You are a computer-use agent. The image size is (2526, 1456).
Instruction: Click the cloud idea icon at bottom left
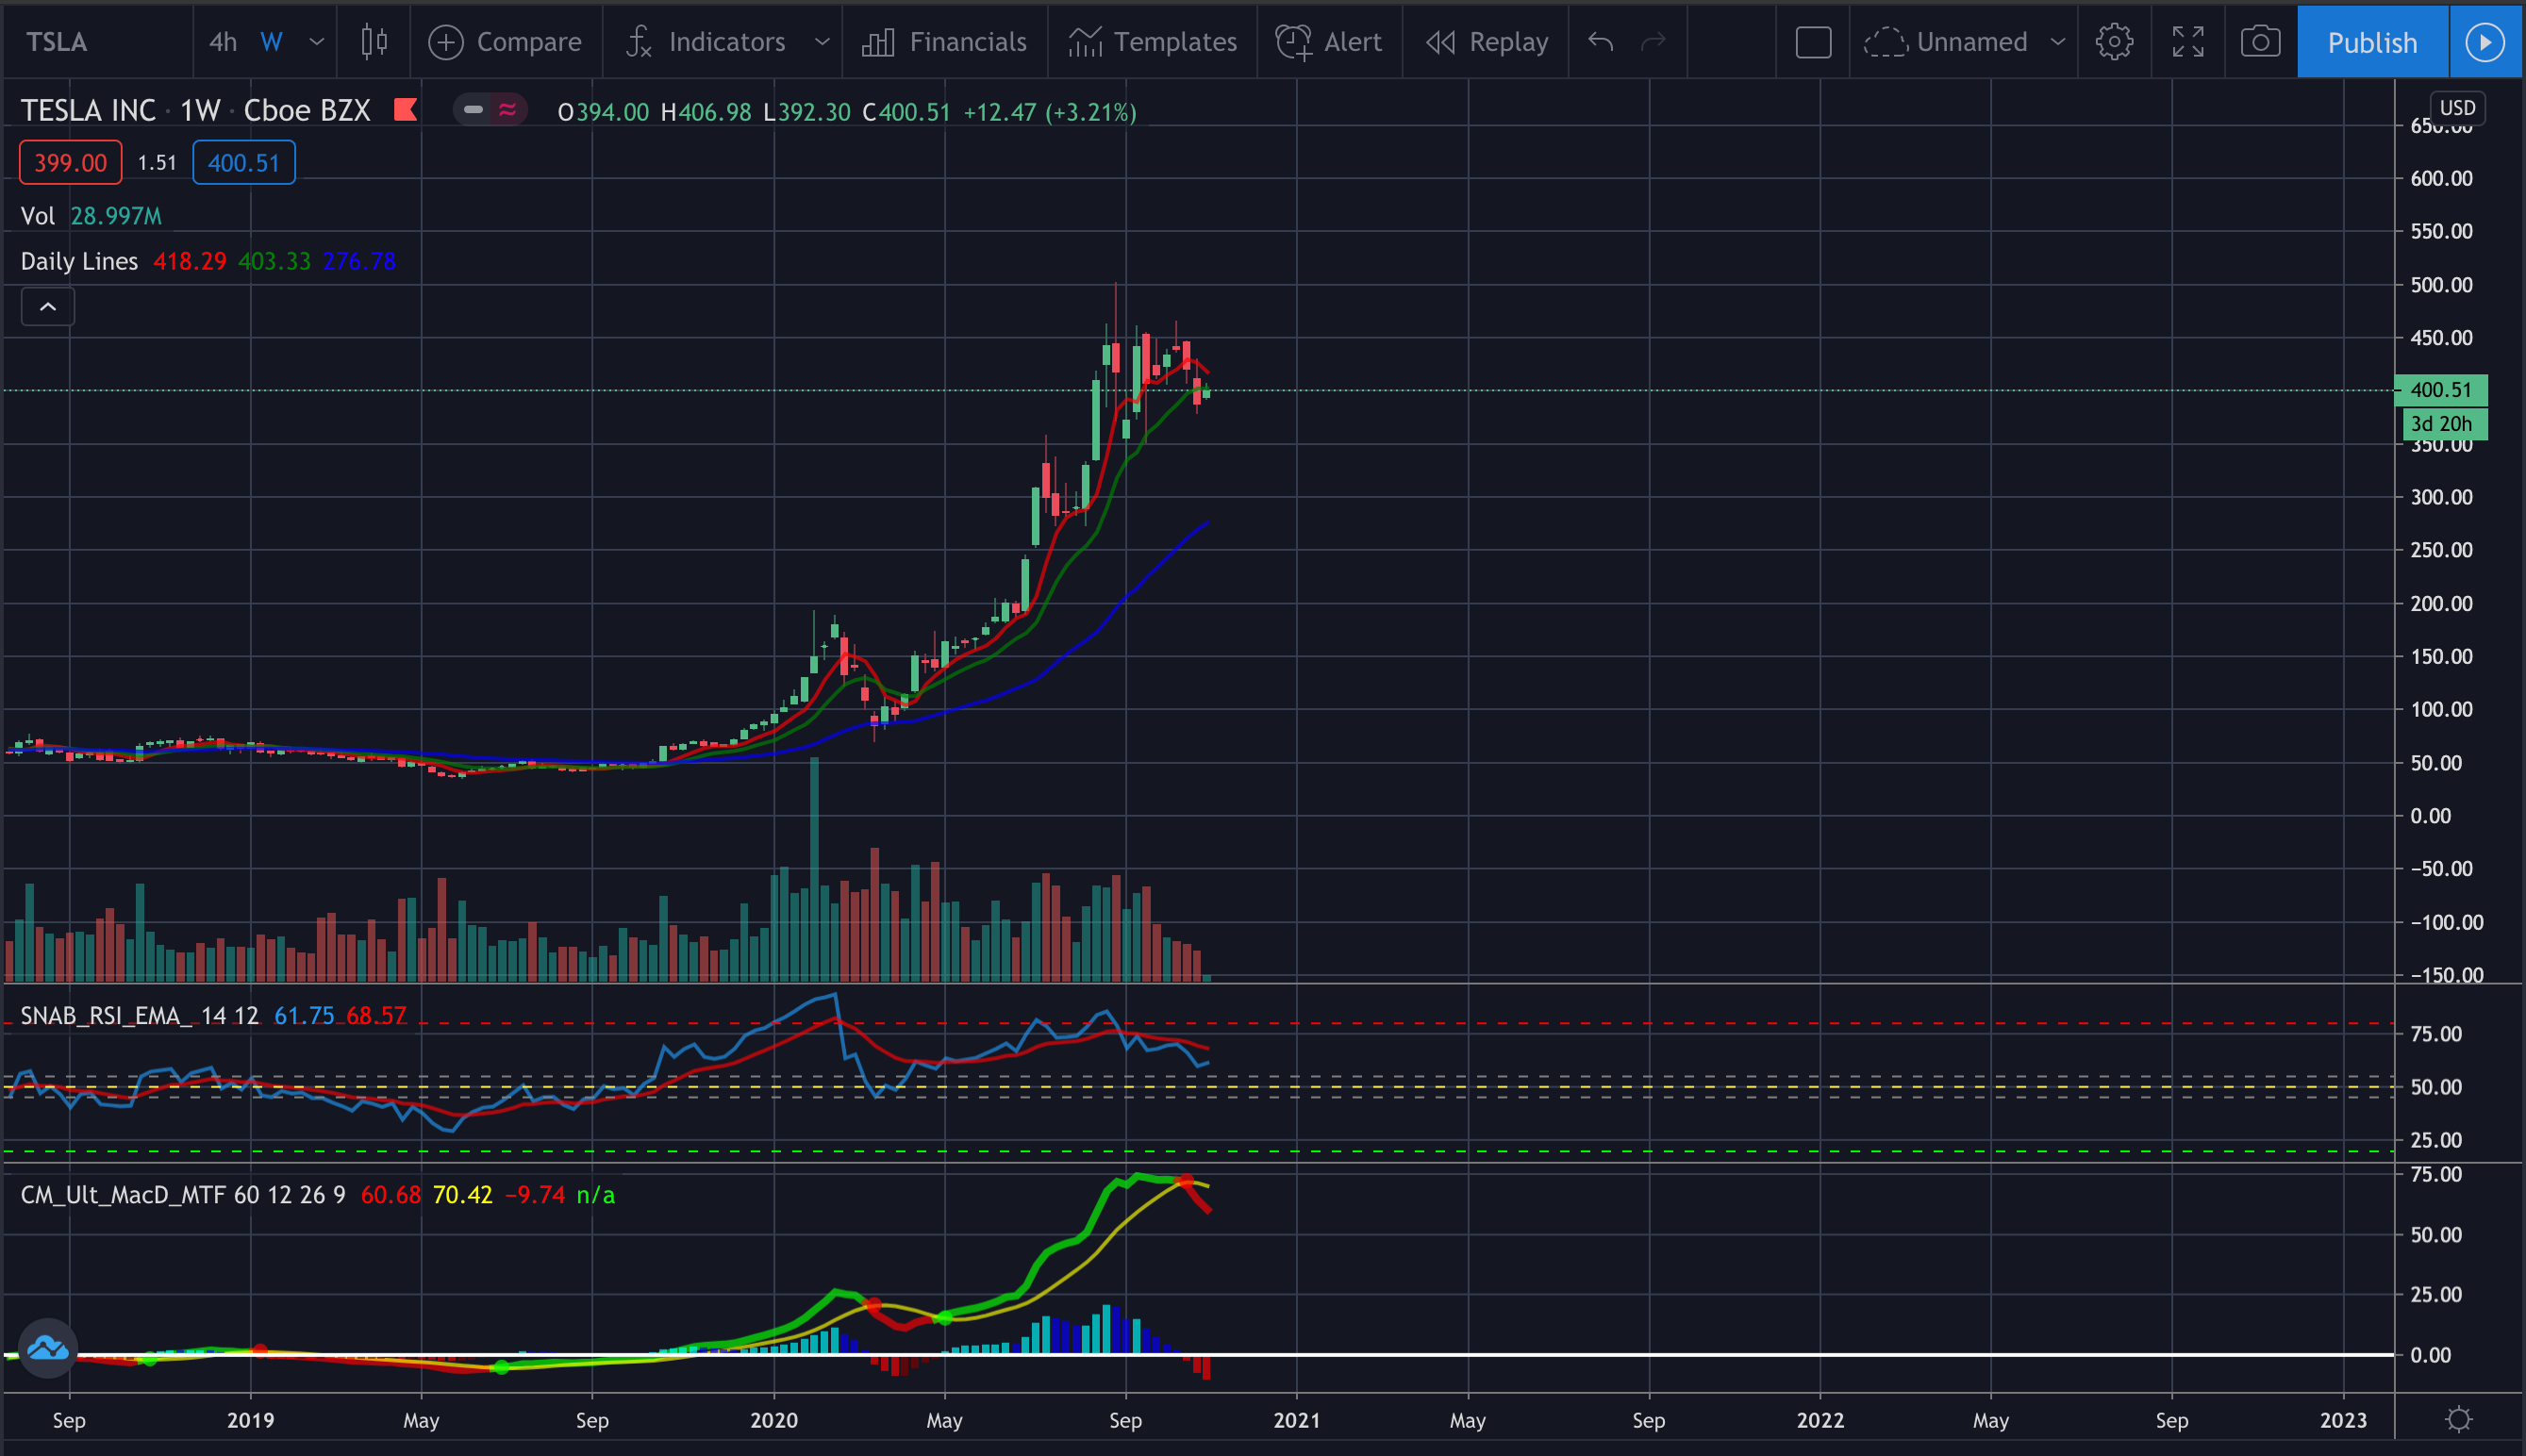[47, 1349]
